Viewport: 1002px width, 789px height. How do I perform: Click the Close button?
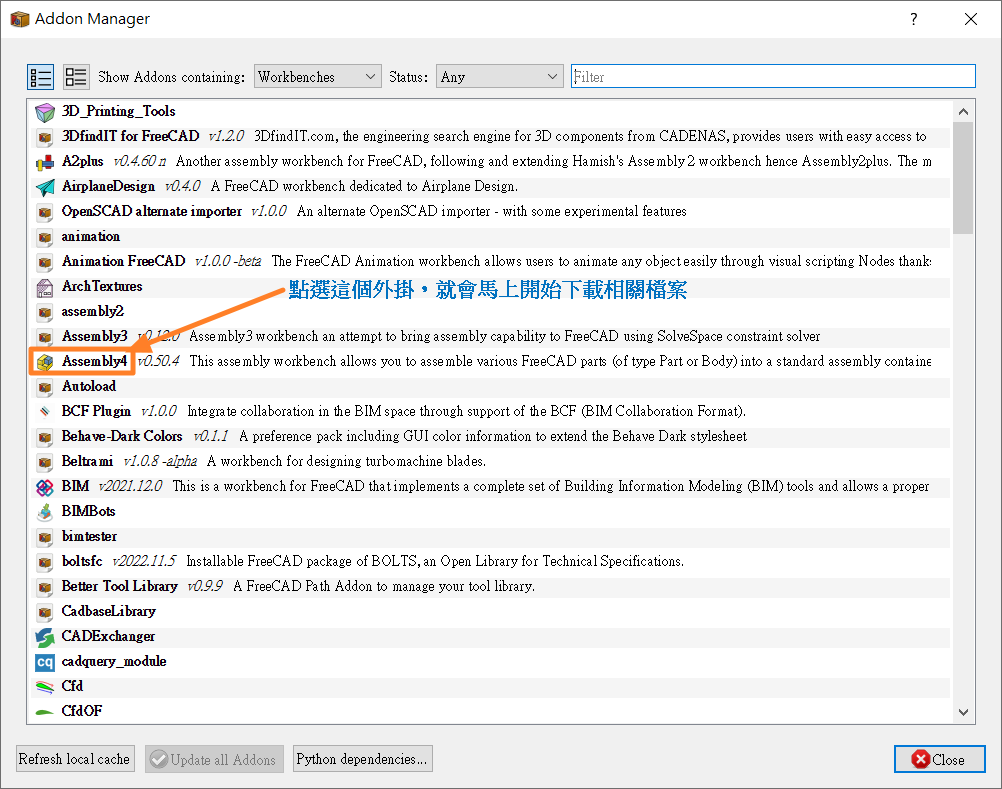pos(939,760)
